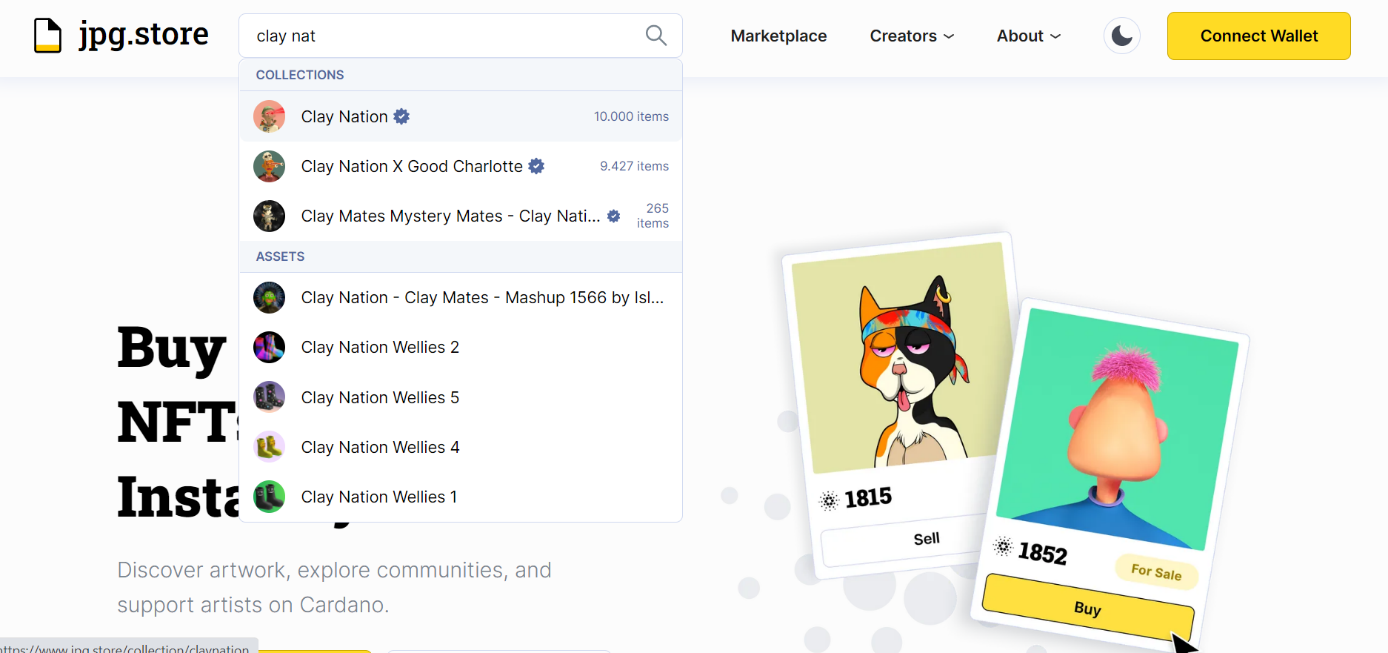Click Clay Nation collection avatar
This screenshot has height=653, width=1388.
tap(269, 116)
